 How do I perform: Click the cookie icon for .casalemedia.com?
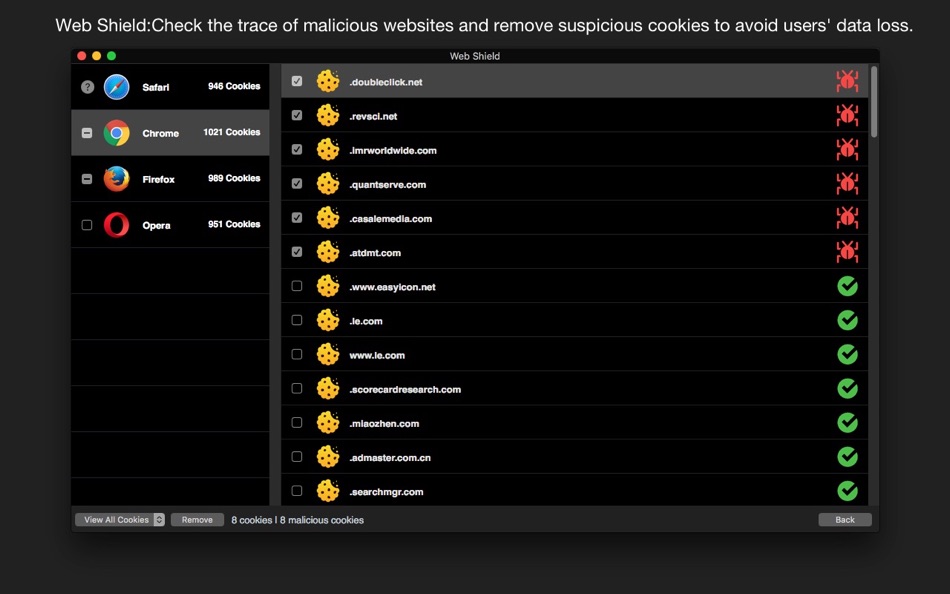(328, 218)
